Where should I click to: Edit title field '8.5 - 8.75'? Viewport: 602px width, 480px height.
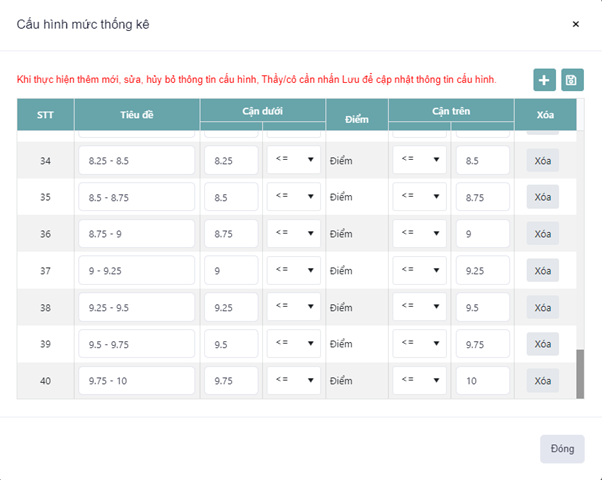pyautogui.click(x=135, y=197)
